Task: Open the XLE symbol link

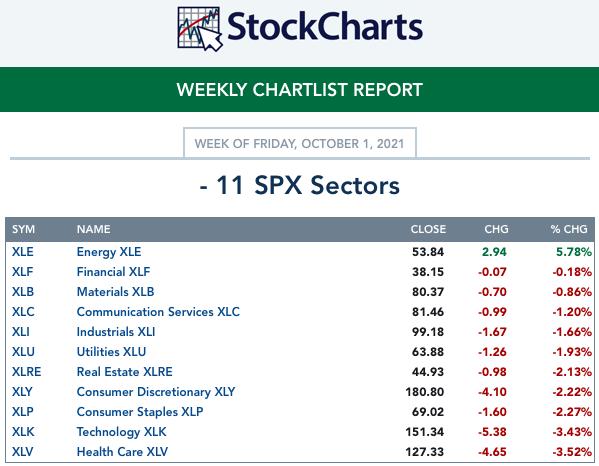Action: tap(23, 252)
